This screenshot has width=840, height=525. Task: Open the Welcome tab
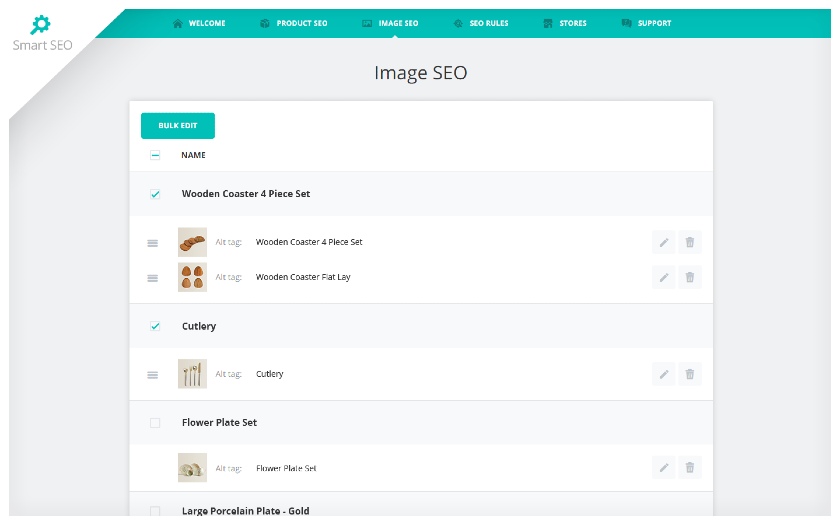199,24
